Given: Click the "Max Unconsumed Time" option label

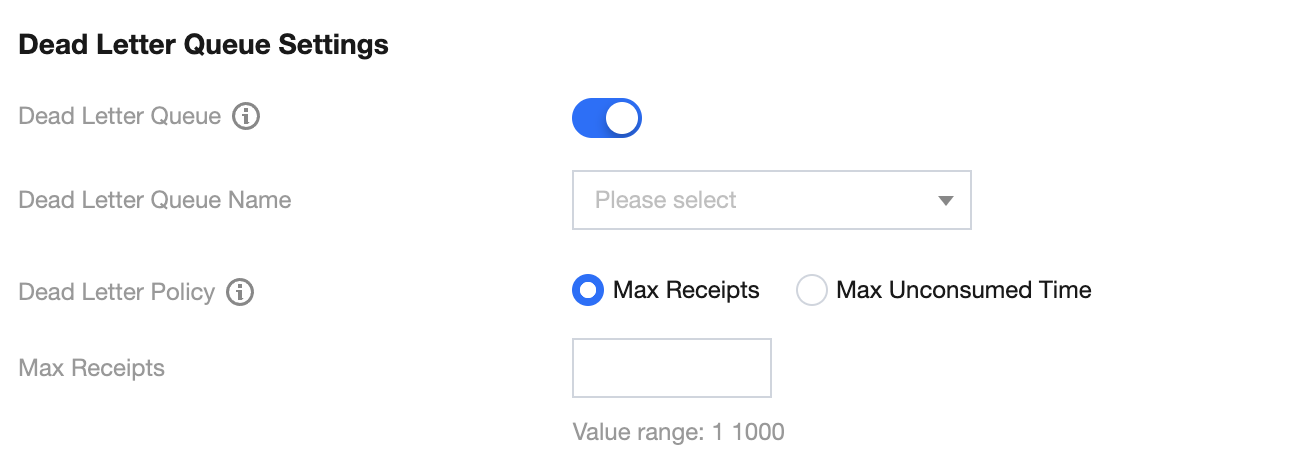Looking at the screenshot, I should (x=963, y=291).
